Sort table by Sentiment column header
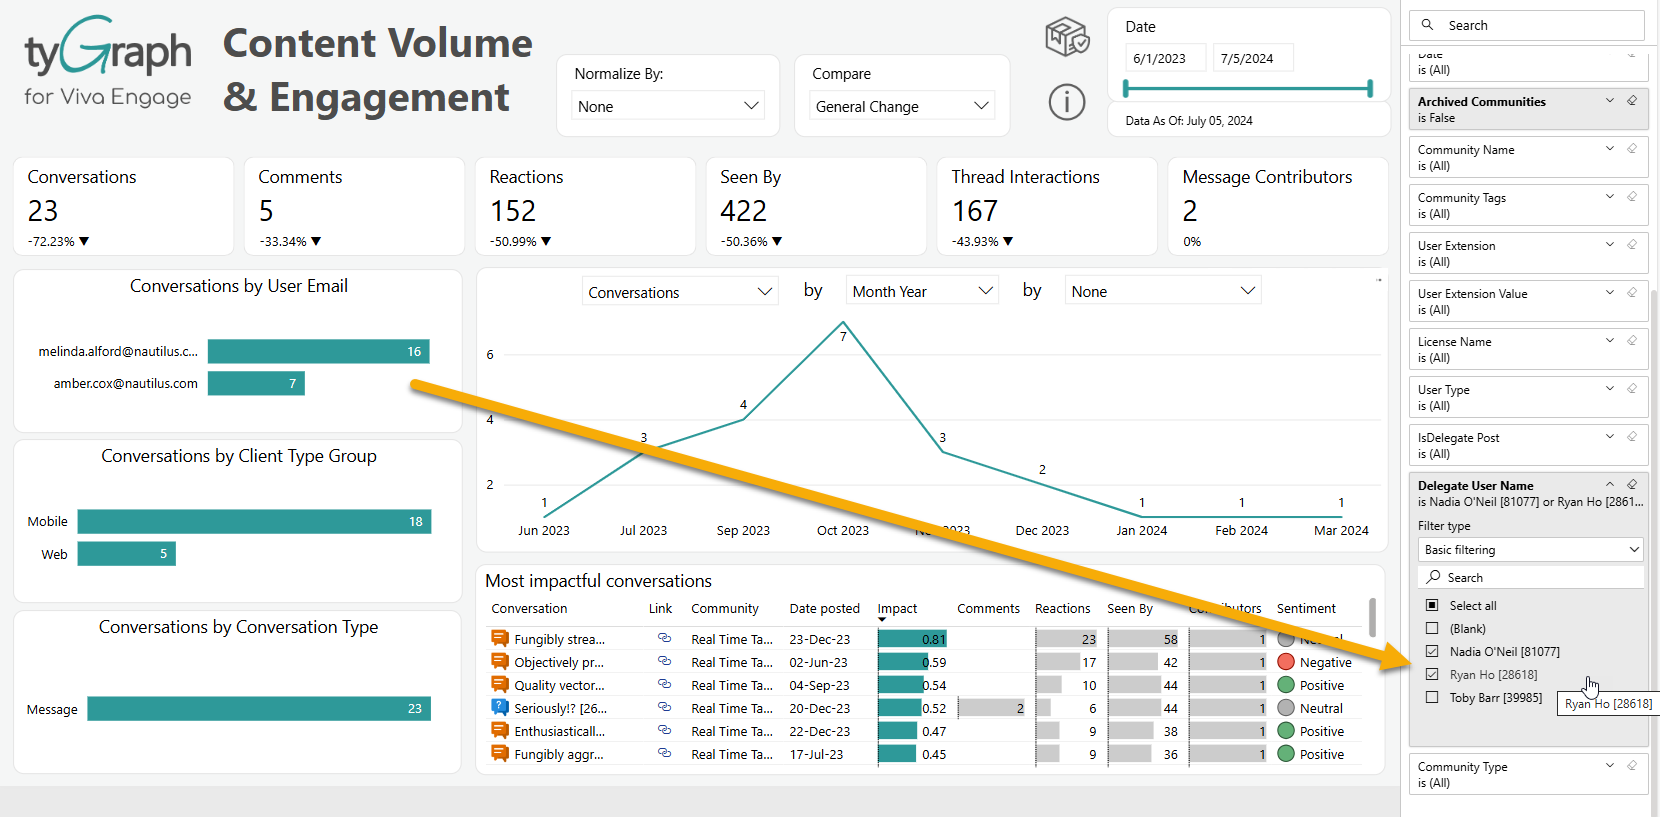Viewport: 1660px width, 817px height. point(1305,608)
